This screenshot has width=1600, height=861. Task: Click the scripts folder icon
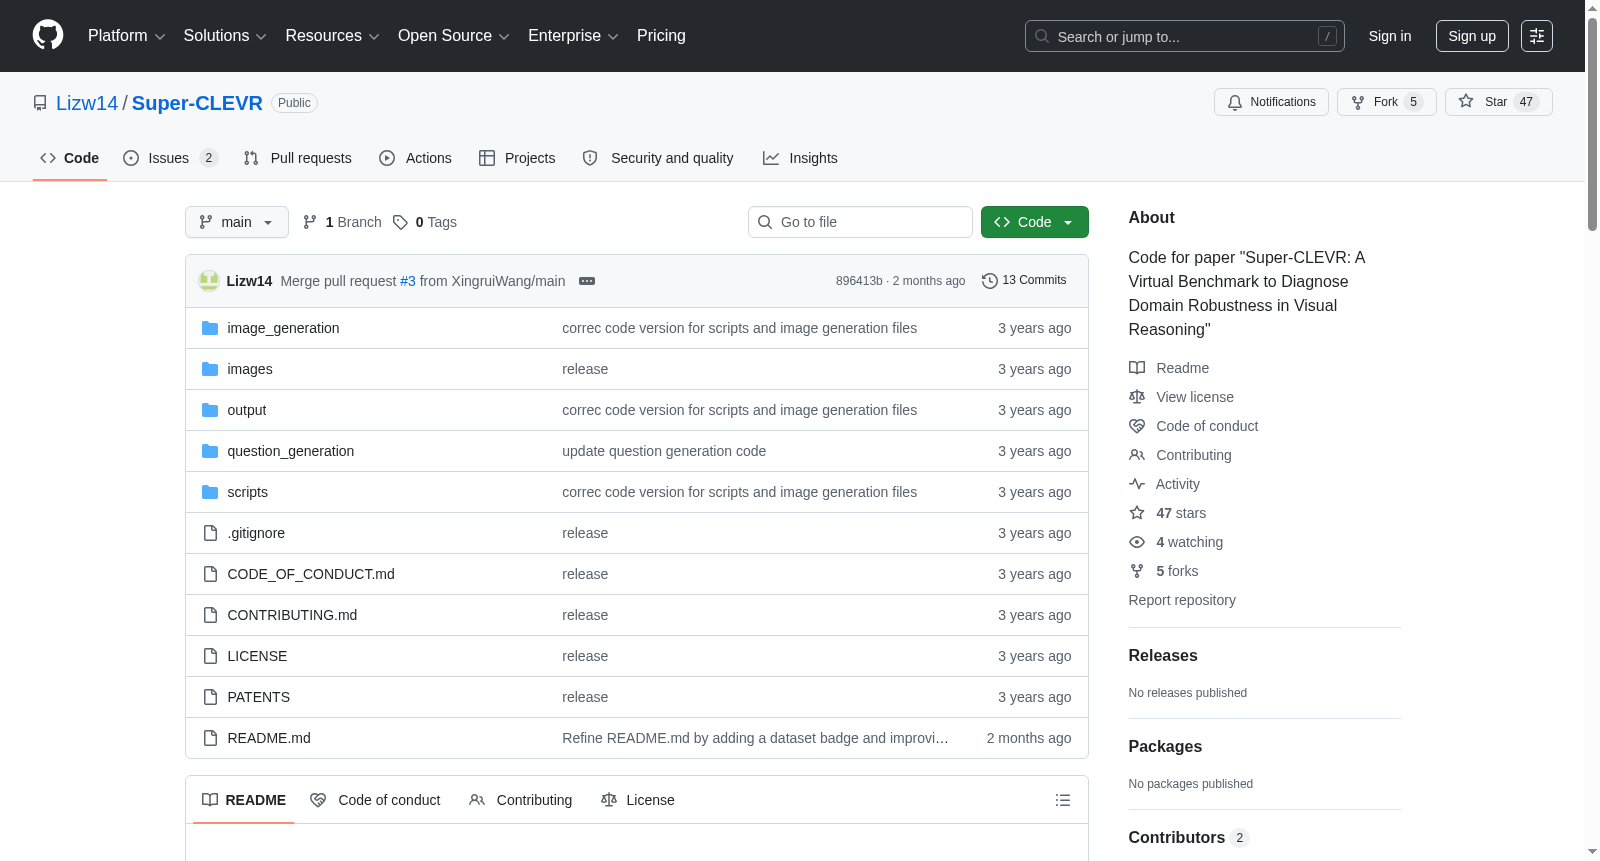point(210,492)
